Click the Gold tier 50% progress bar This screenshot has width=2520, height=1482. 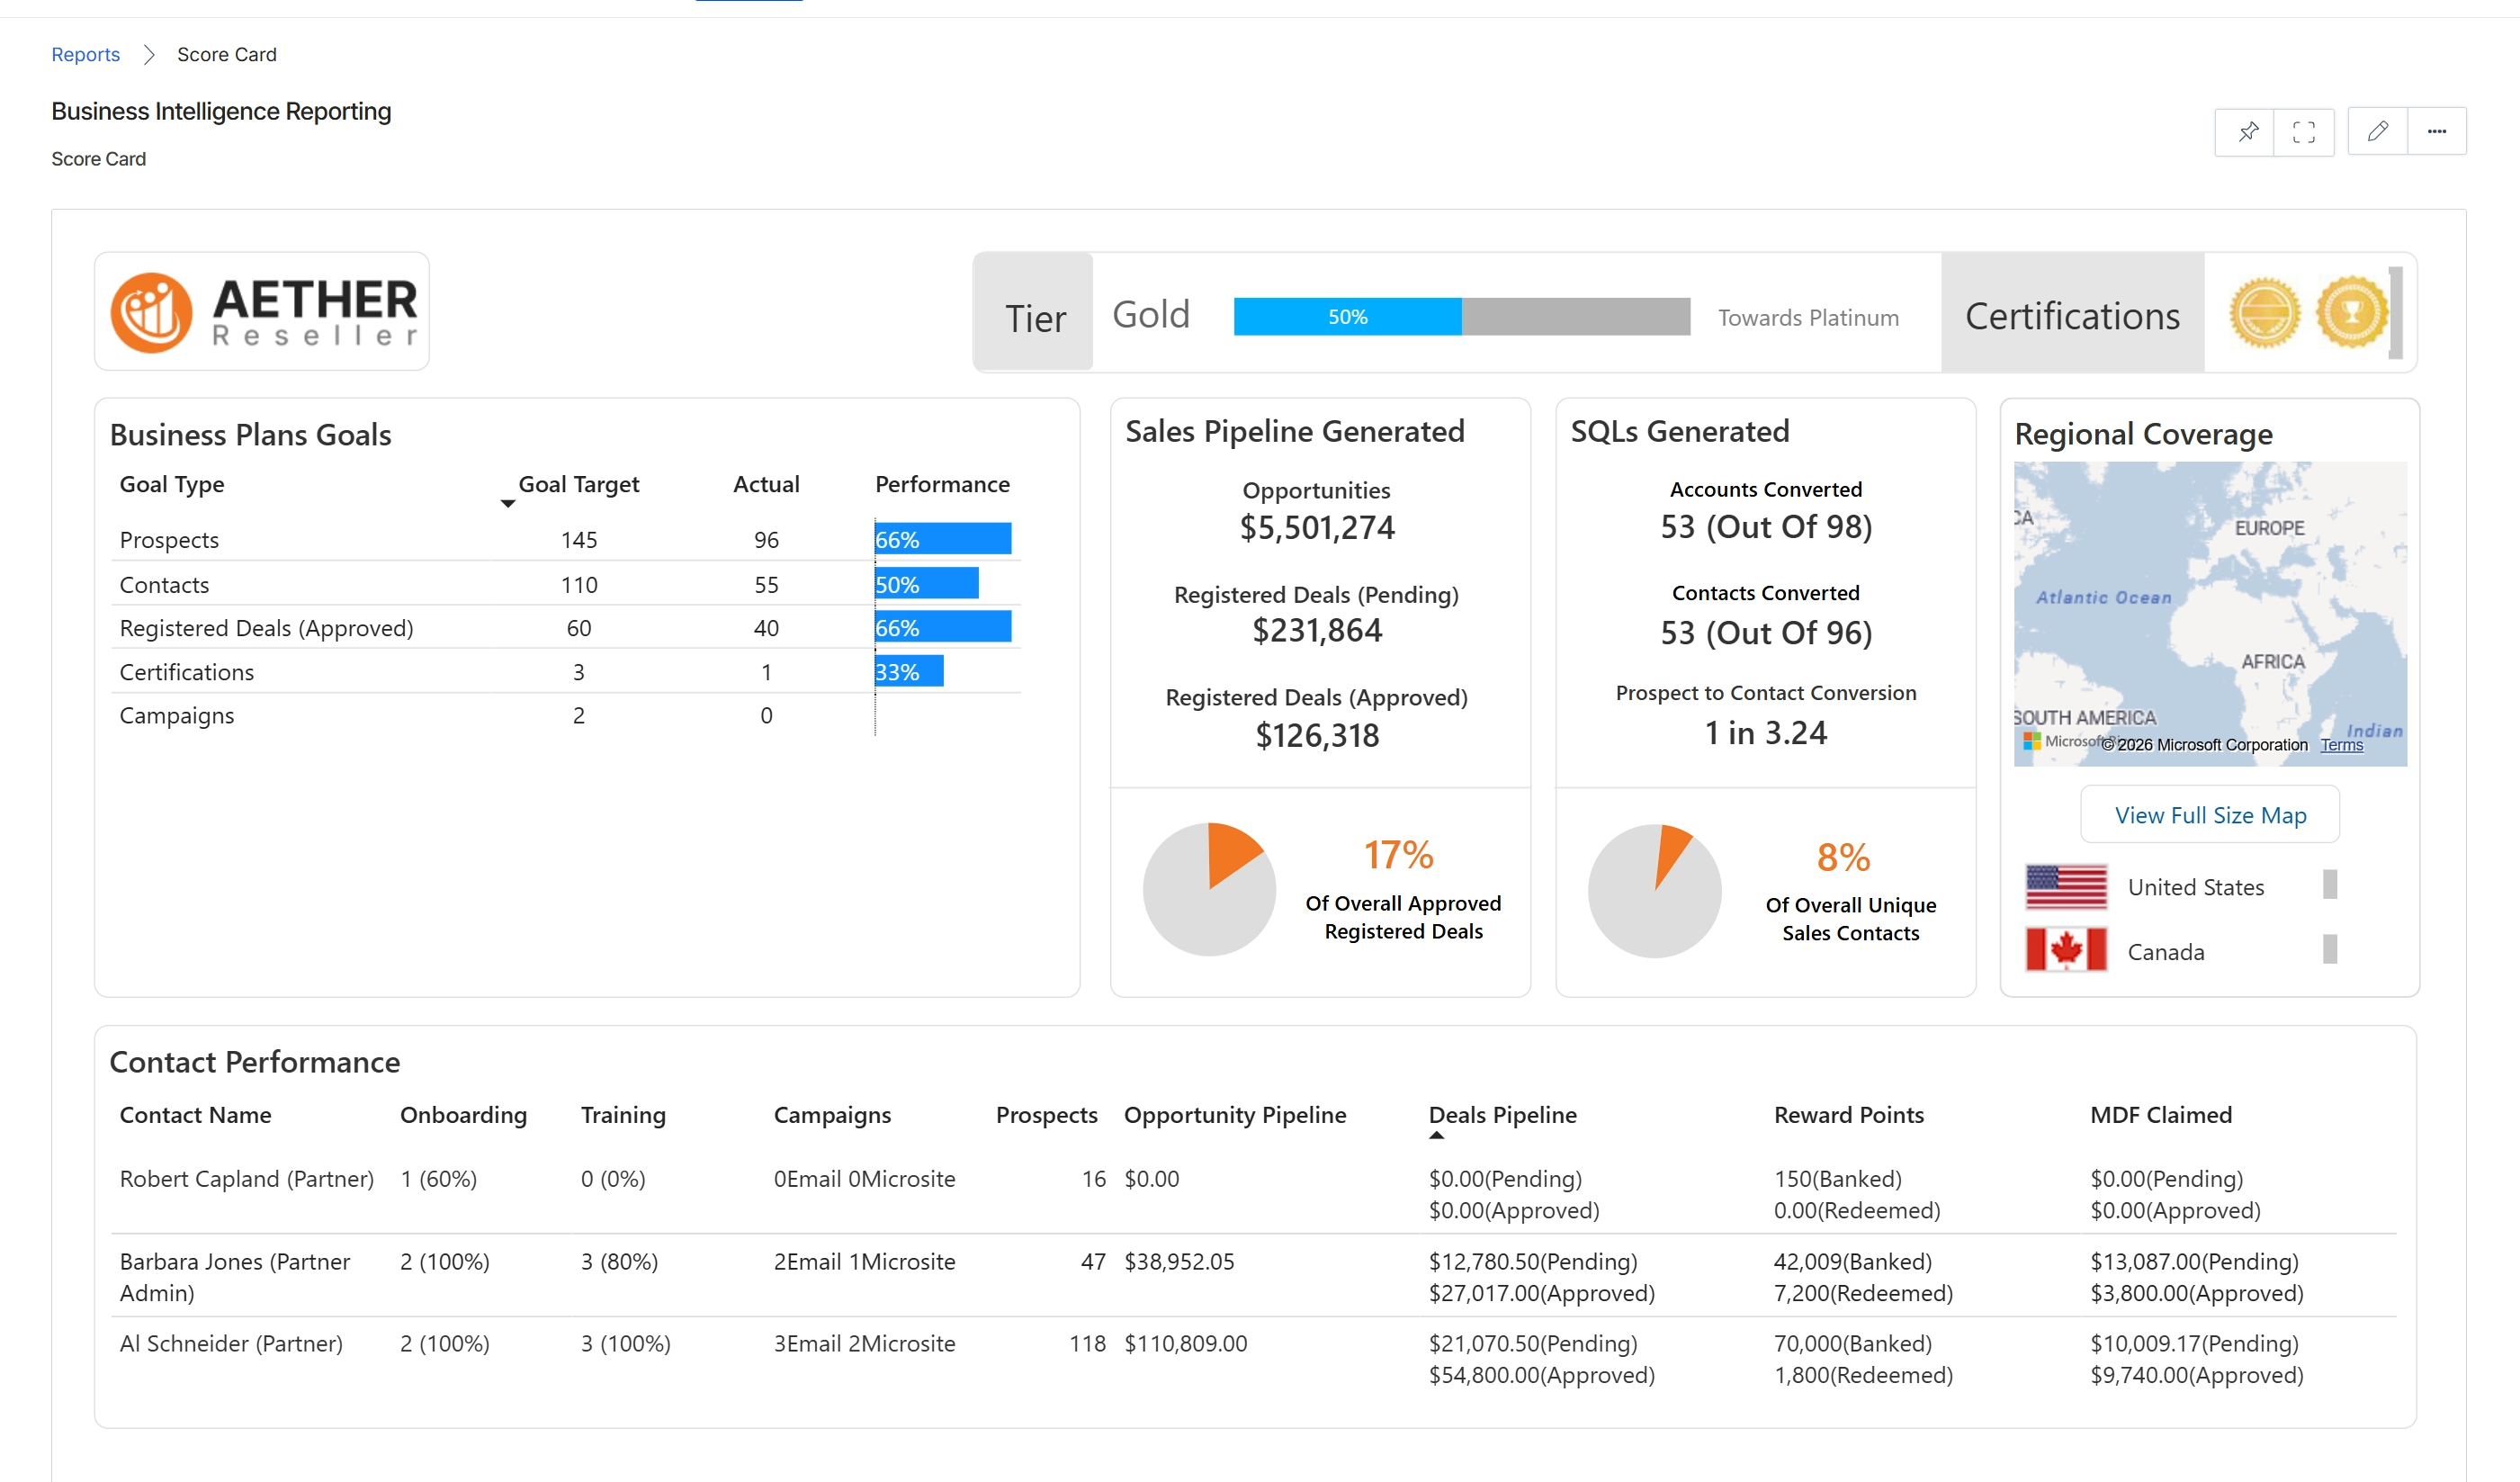pos(1461,317)
